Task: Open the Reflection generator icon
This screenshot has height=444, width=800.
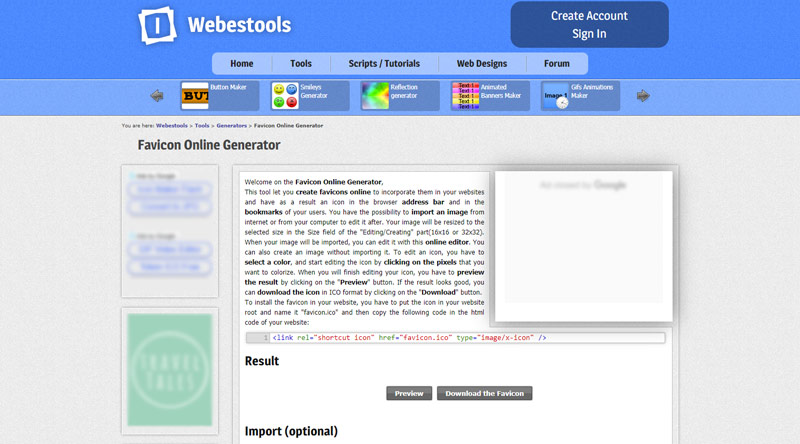Action: tap(375, 95)
